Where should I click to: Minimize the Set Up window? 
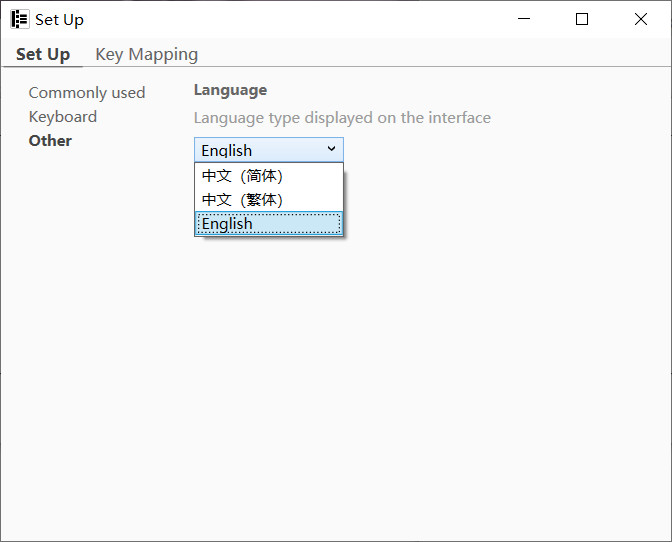pyautogui.click(x=524, y=19)
